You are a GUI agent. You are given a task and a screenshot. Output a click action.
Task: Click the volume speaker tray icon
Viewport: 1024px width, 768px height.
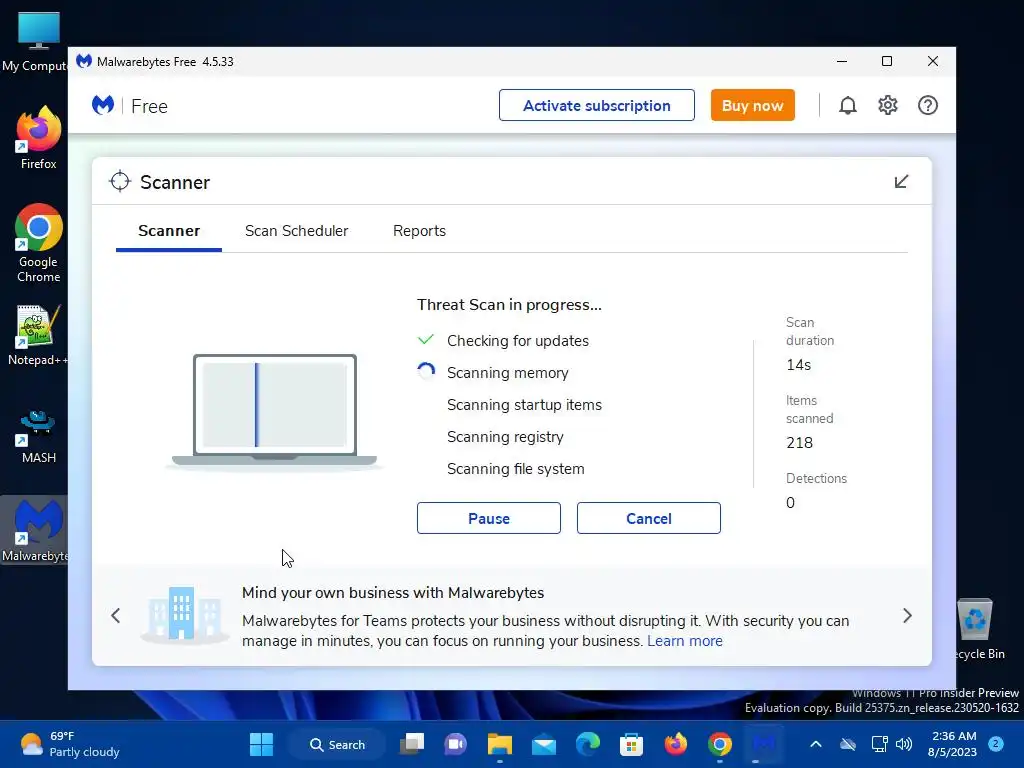904,744
